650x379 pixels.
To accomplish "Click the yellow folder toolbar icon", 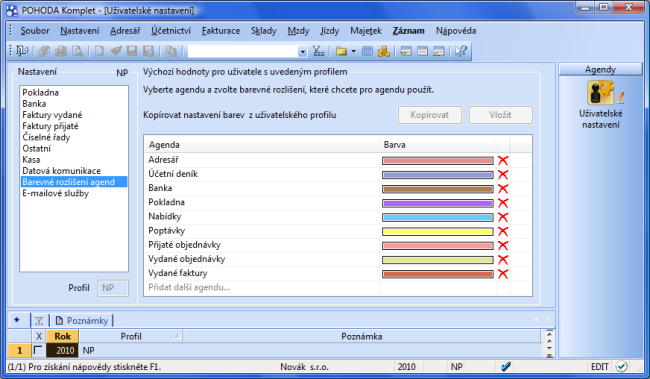I will (x=341, y=51).
